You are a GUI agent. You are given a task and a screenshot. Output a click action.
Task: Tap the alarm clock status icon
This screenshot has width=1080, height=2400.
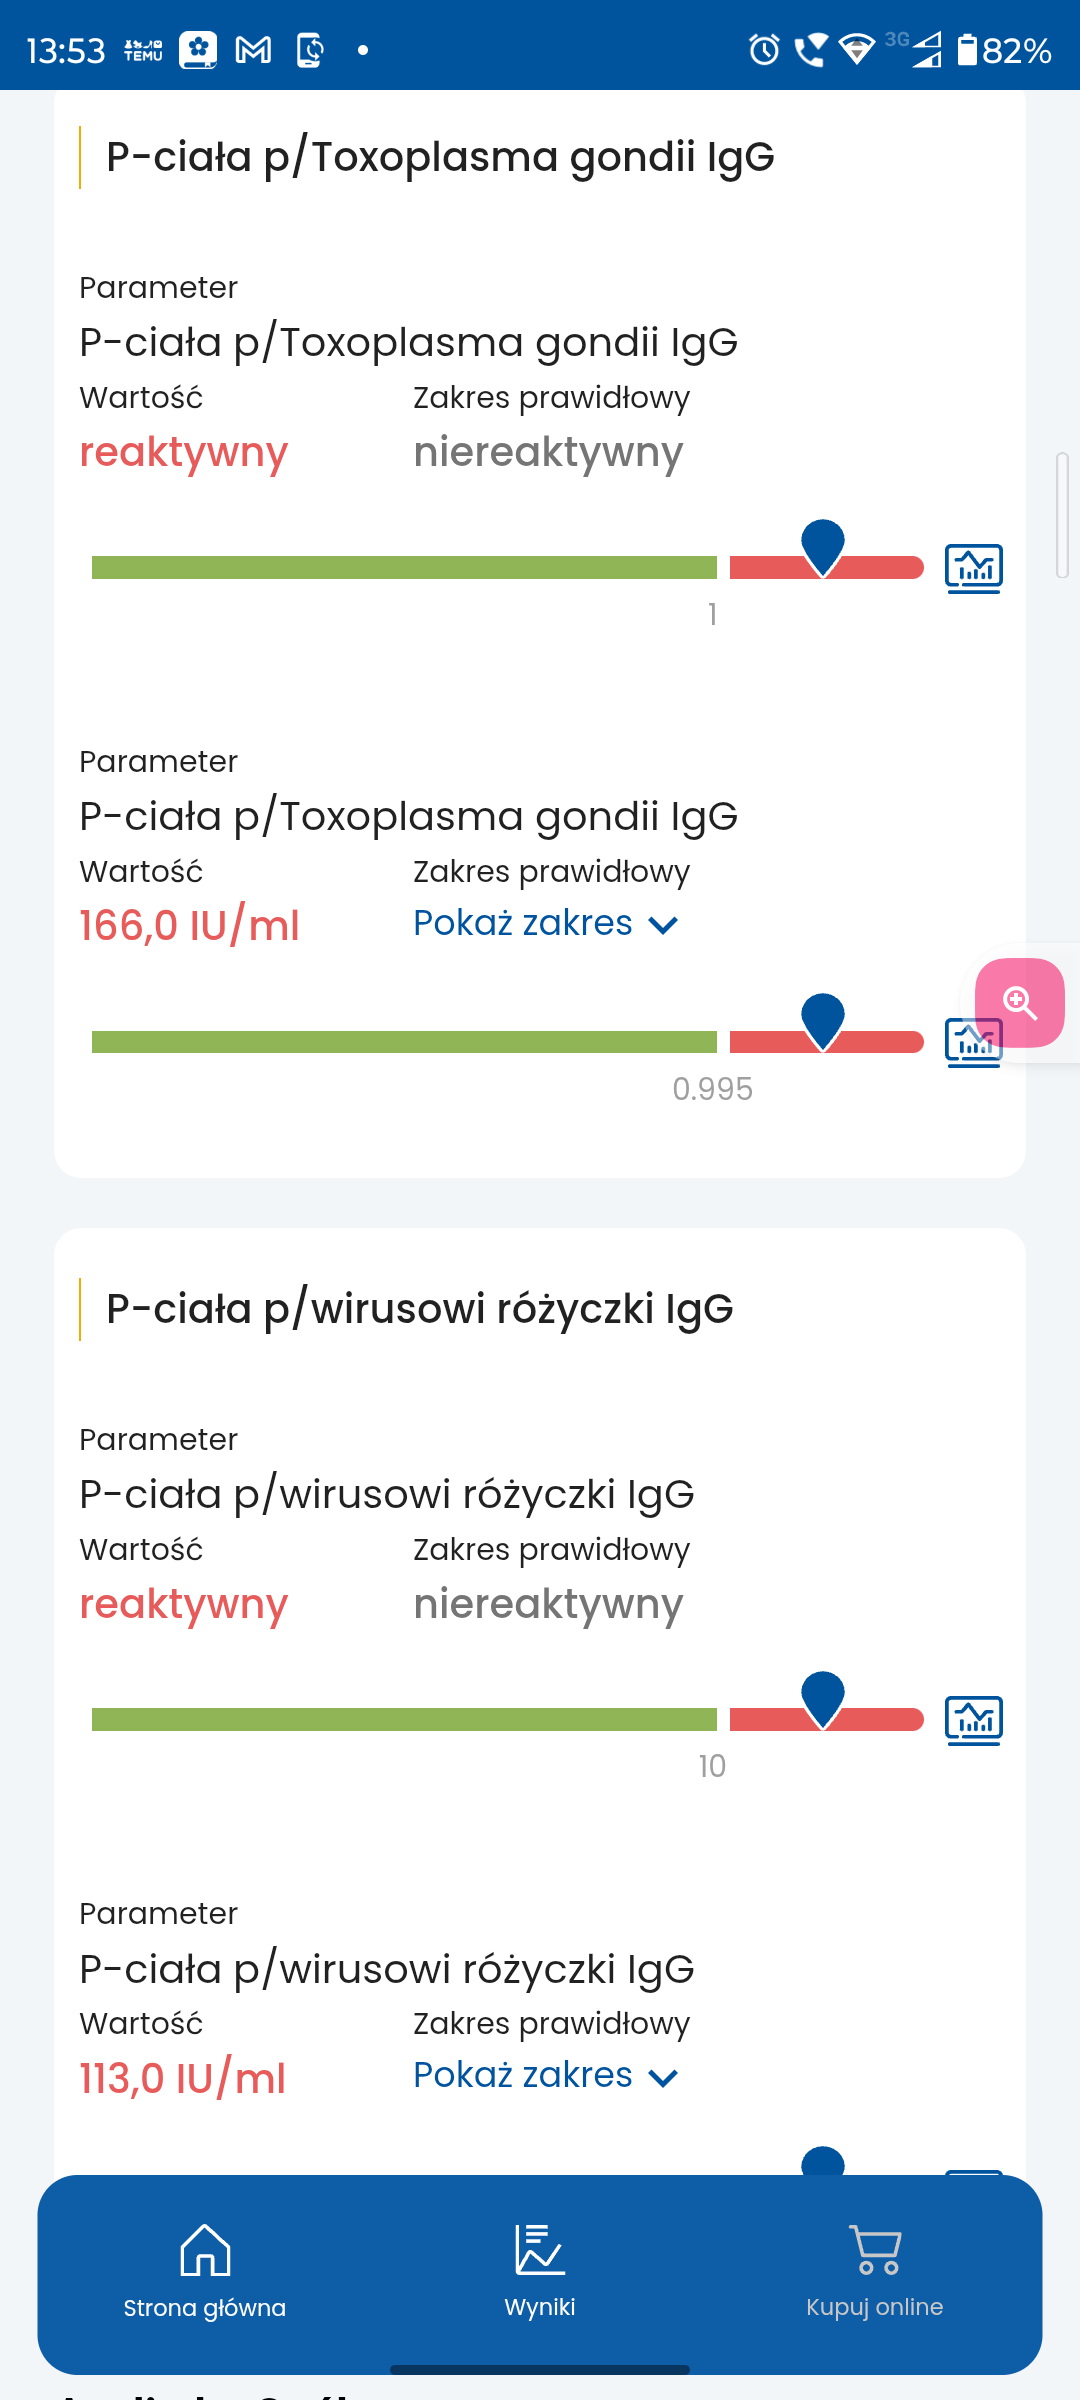pyautogui.click(x=764, y=49)
